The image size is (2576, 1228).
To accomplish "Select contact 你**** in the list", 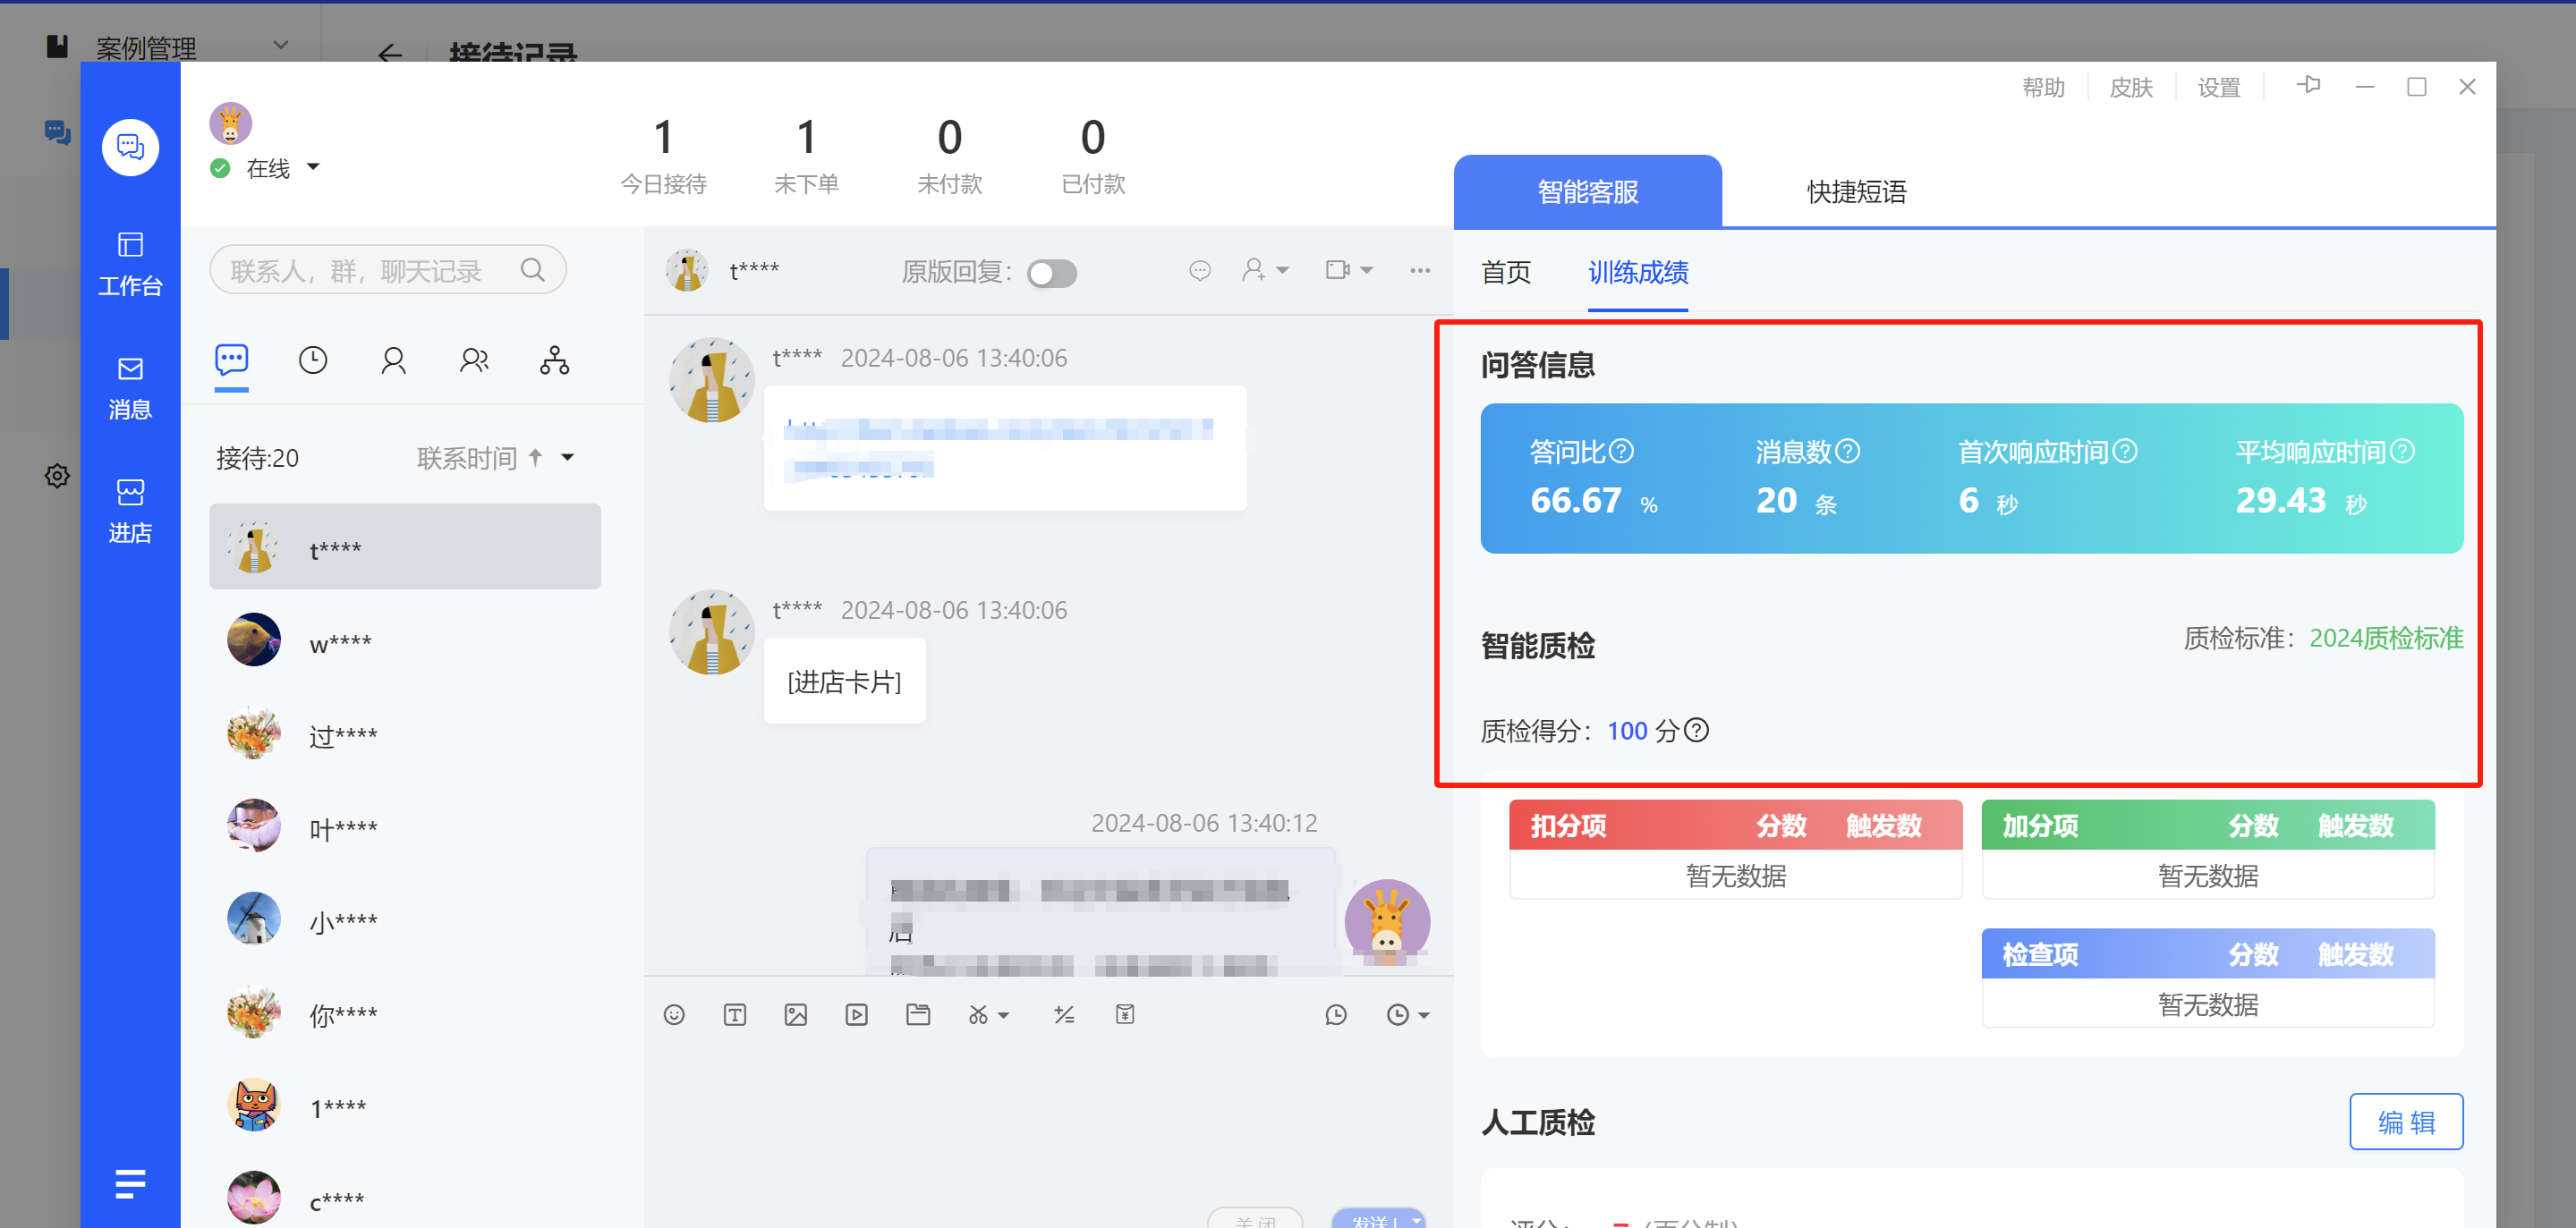I will coord(405,1012).
